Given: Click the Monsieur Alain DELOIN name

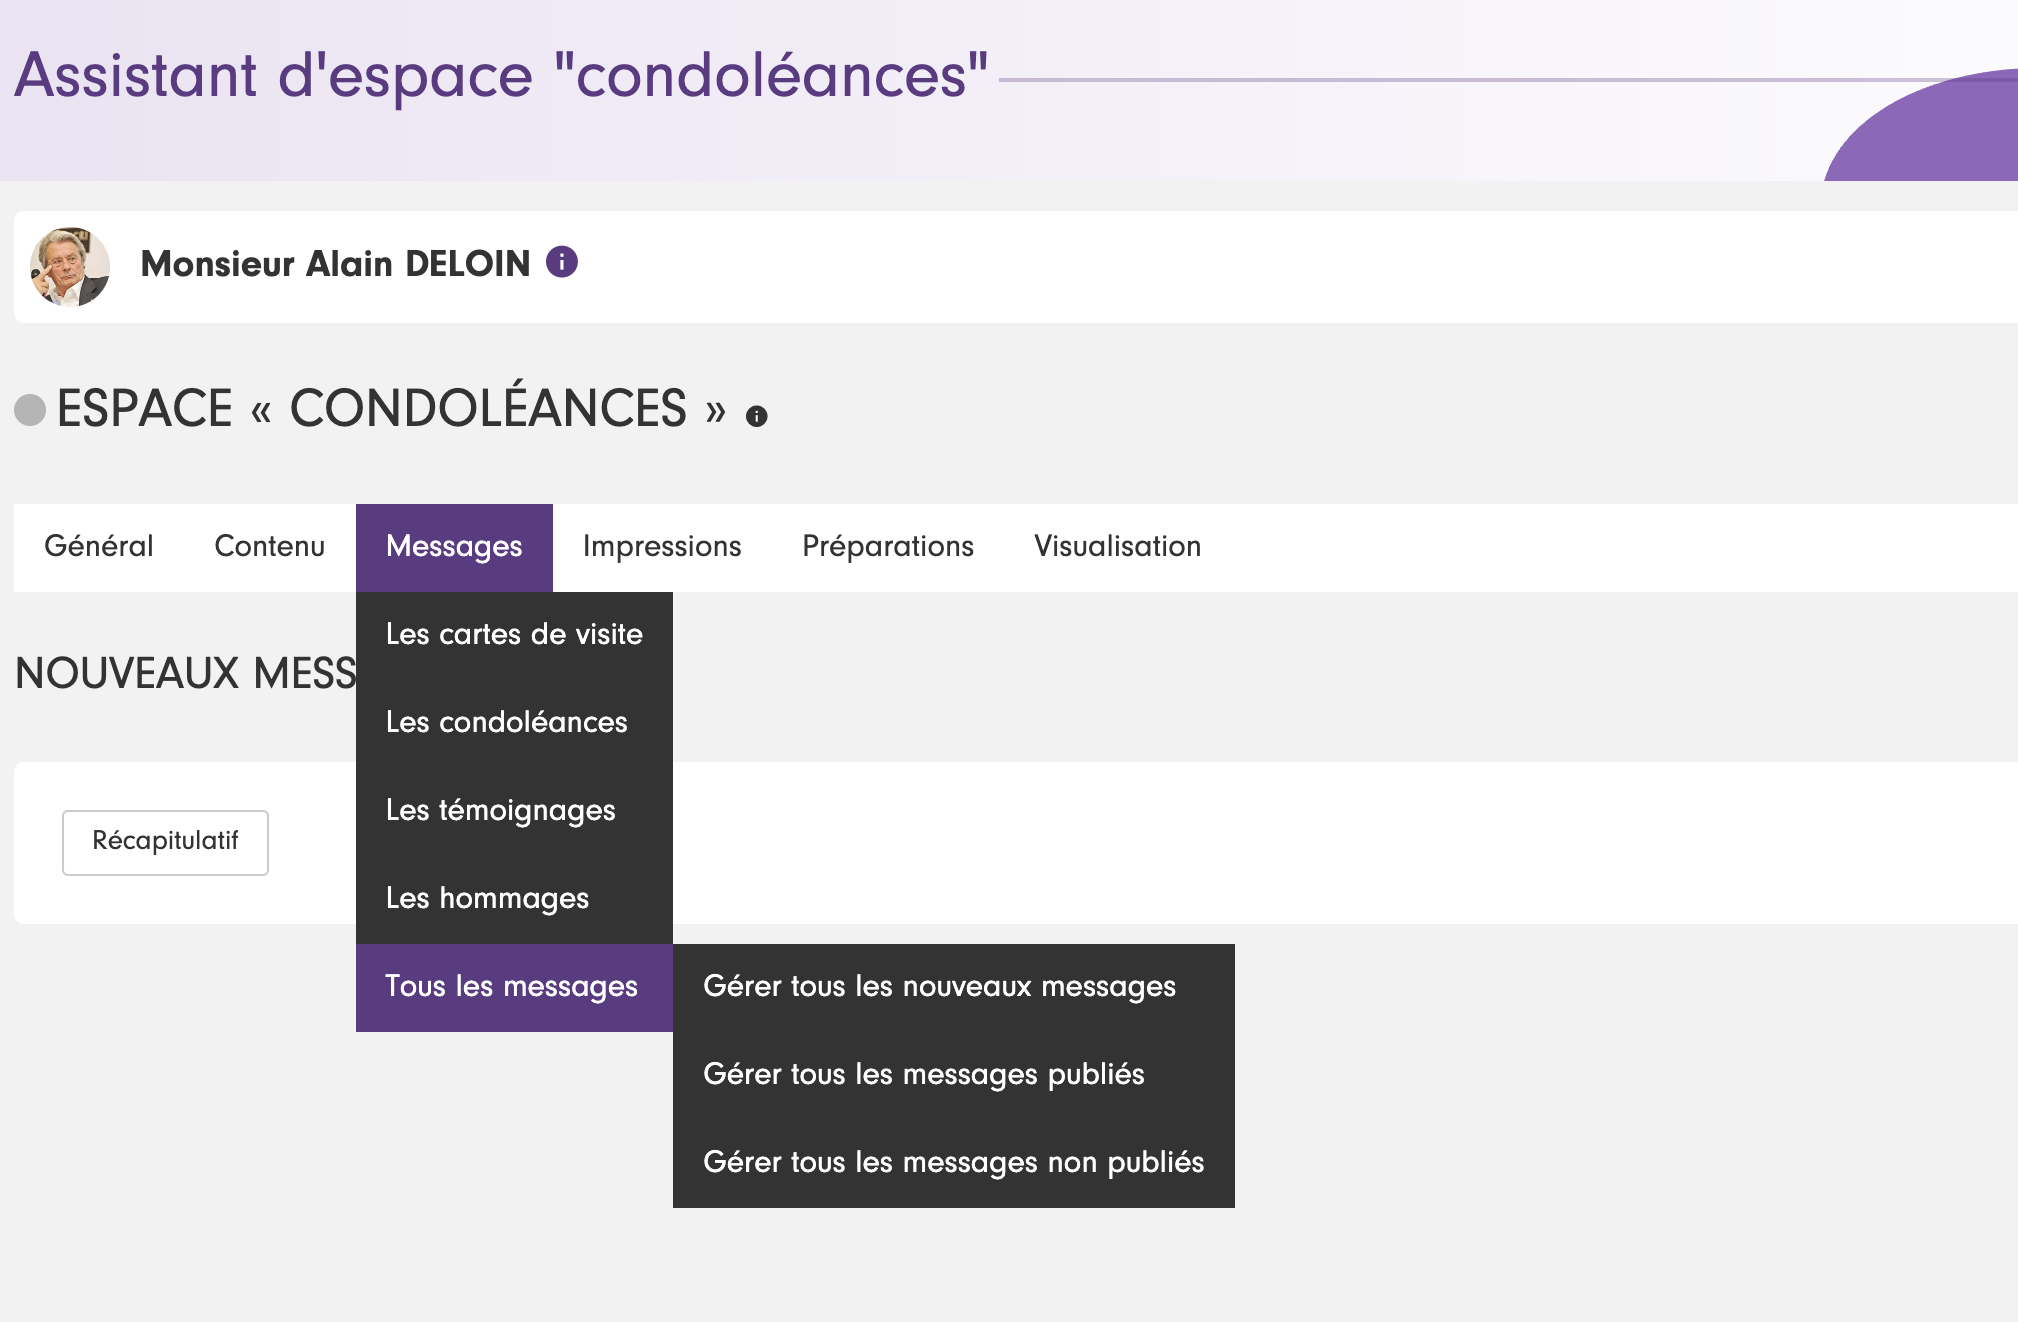Looking at the screenshot, I should (x=335, y=264).
